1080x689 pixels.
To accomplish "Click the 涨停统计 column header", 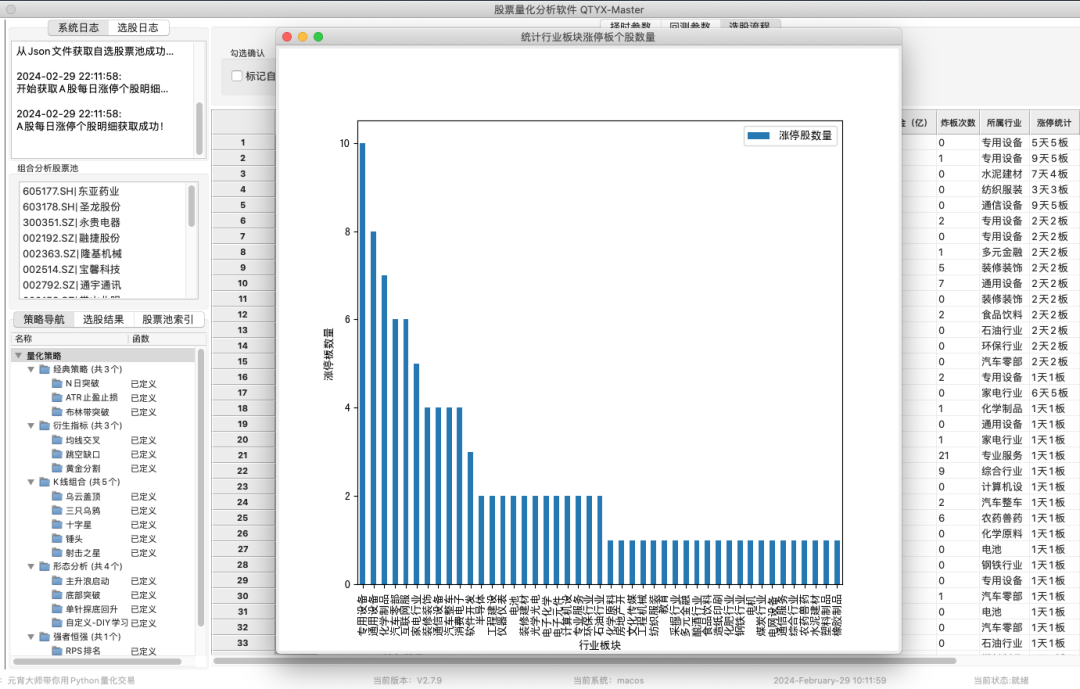I will [x=1055, y=123].
